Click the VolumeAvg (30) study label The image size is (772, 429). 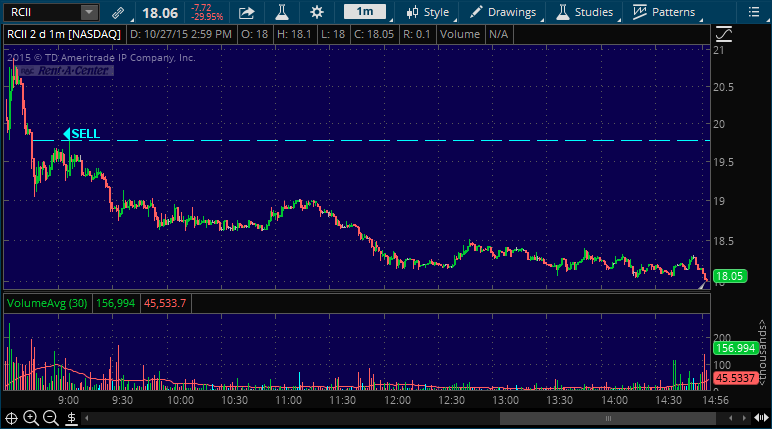(x=47, y=302)
